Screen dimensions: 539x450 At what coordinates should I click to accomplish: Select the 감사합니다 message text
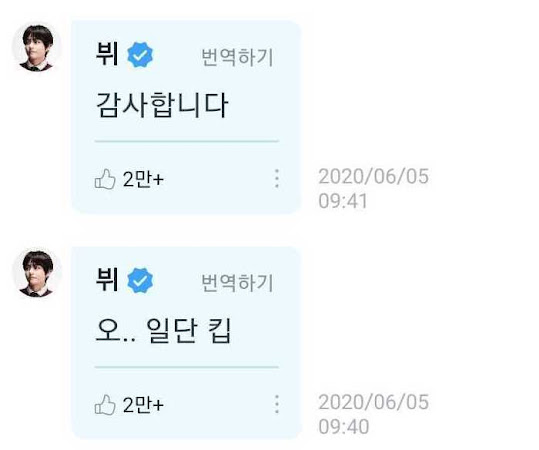tap(162, 105)
